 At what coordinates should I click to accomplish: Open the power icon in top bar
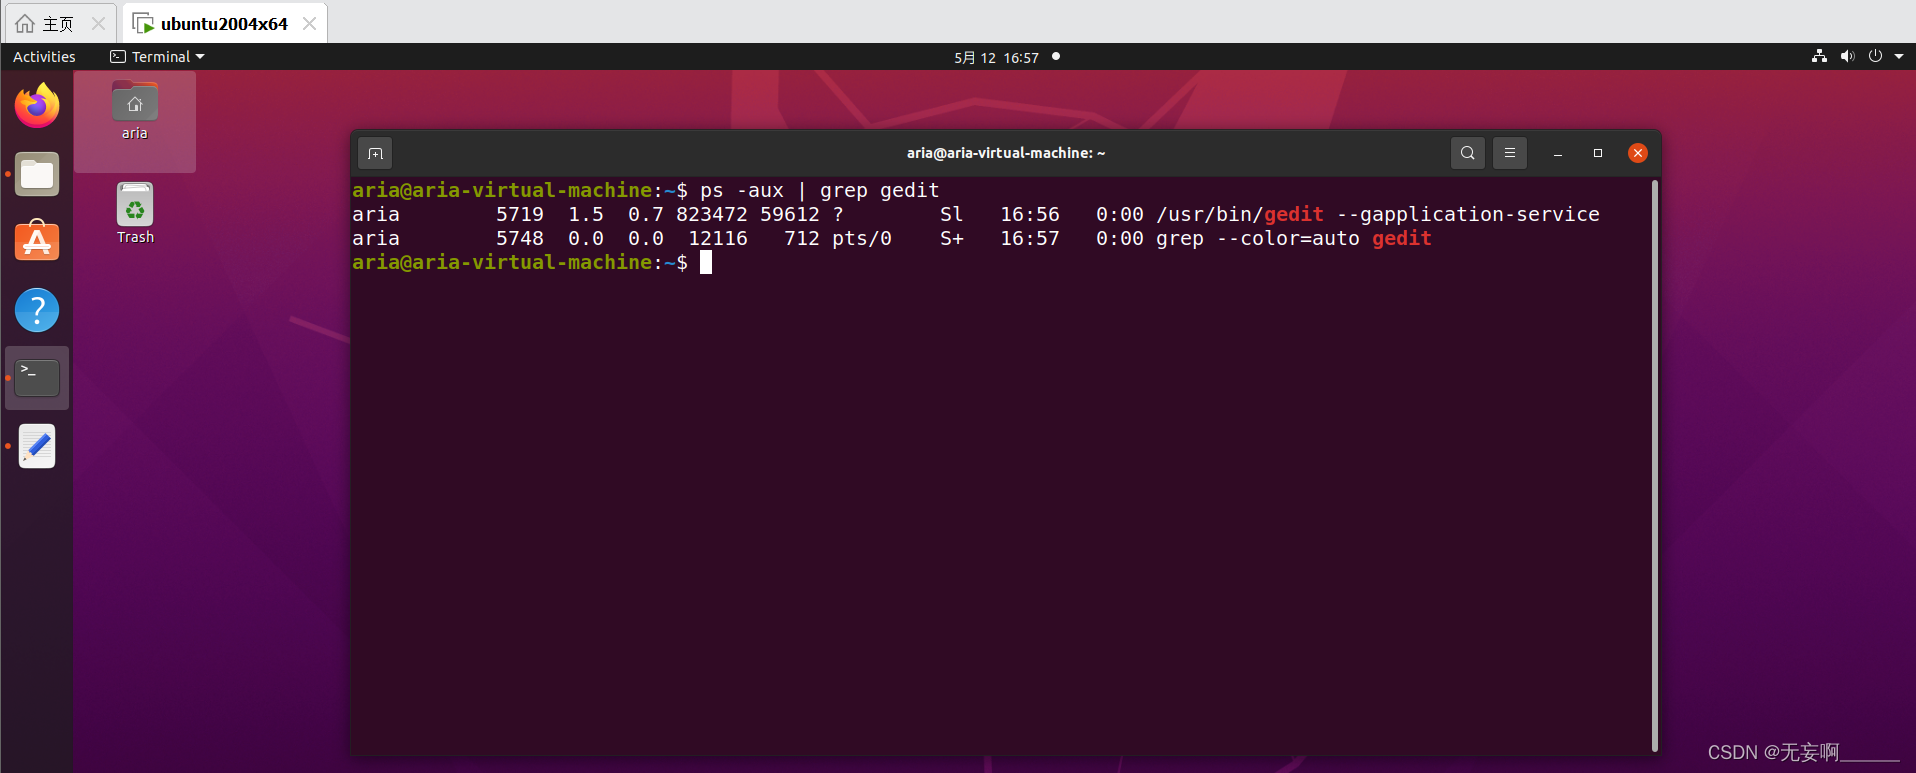coord(1875,57)
